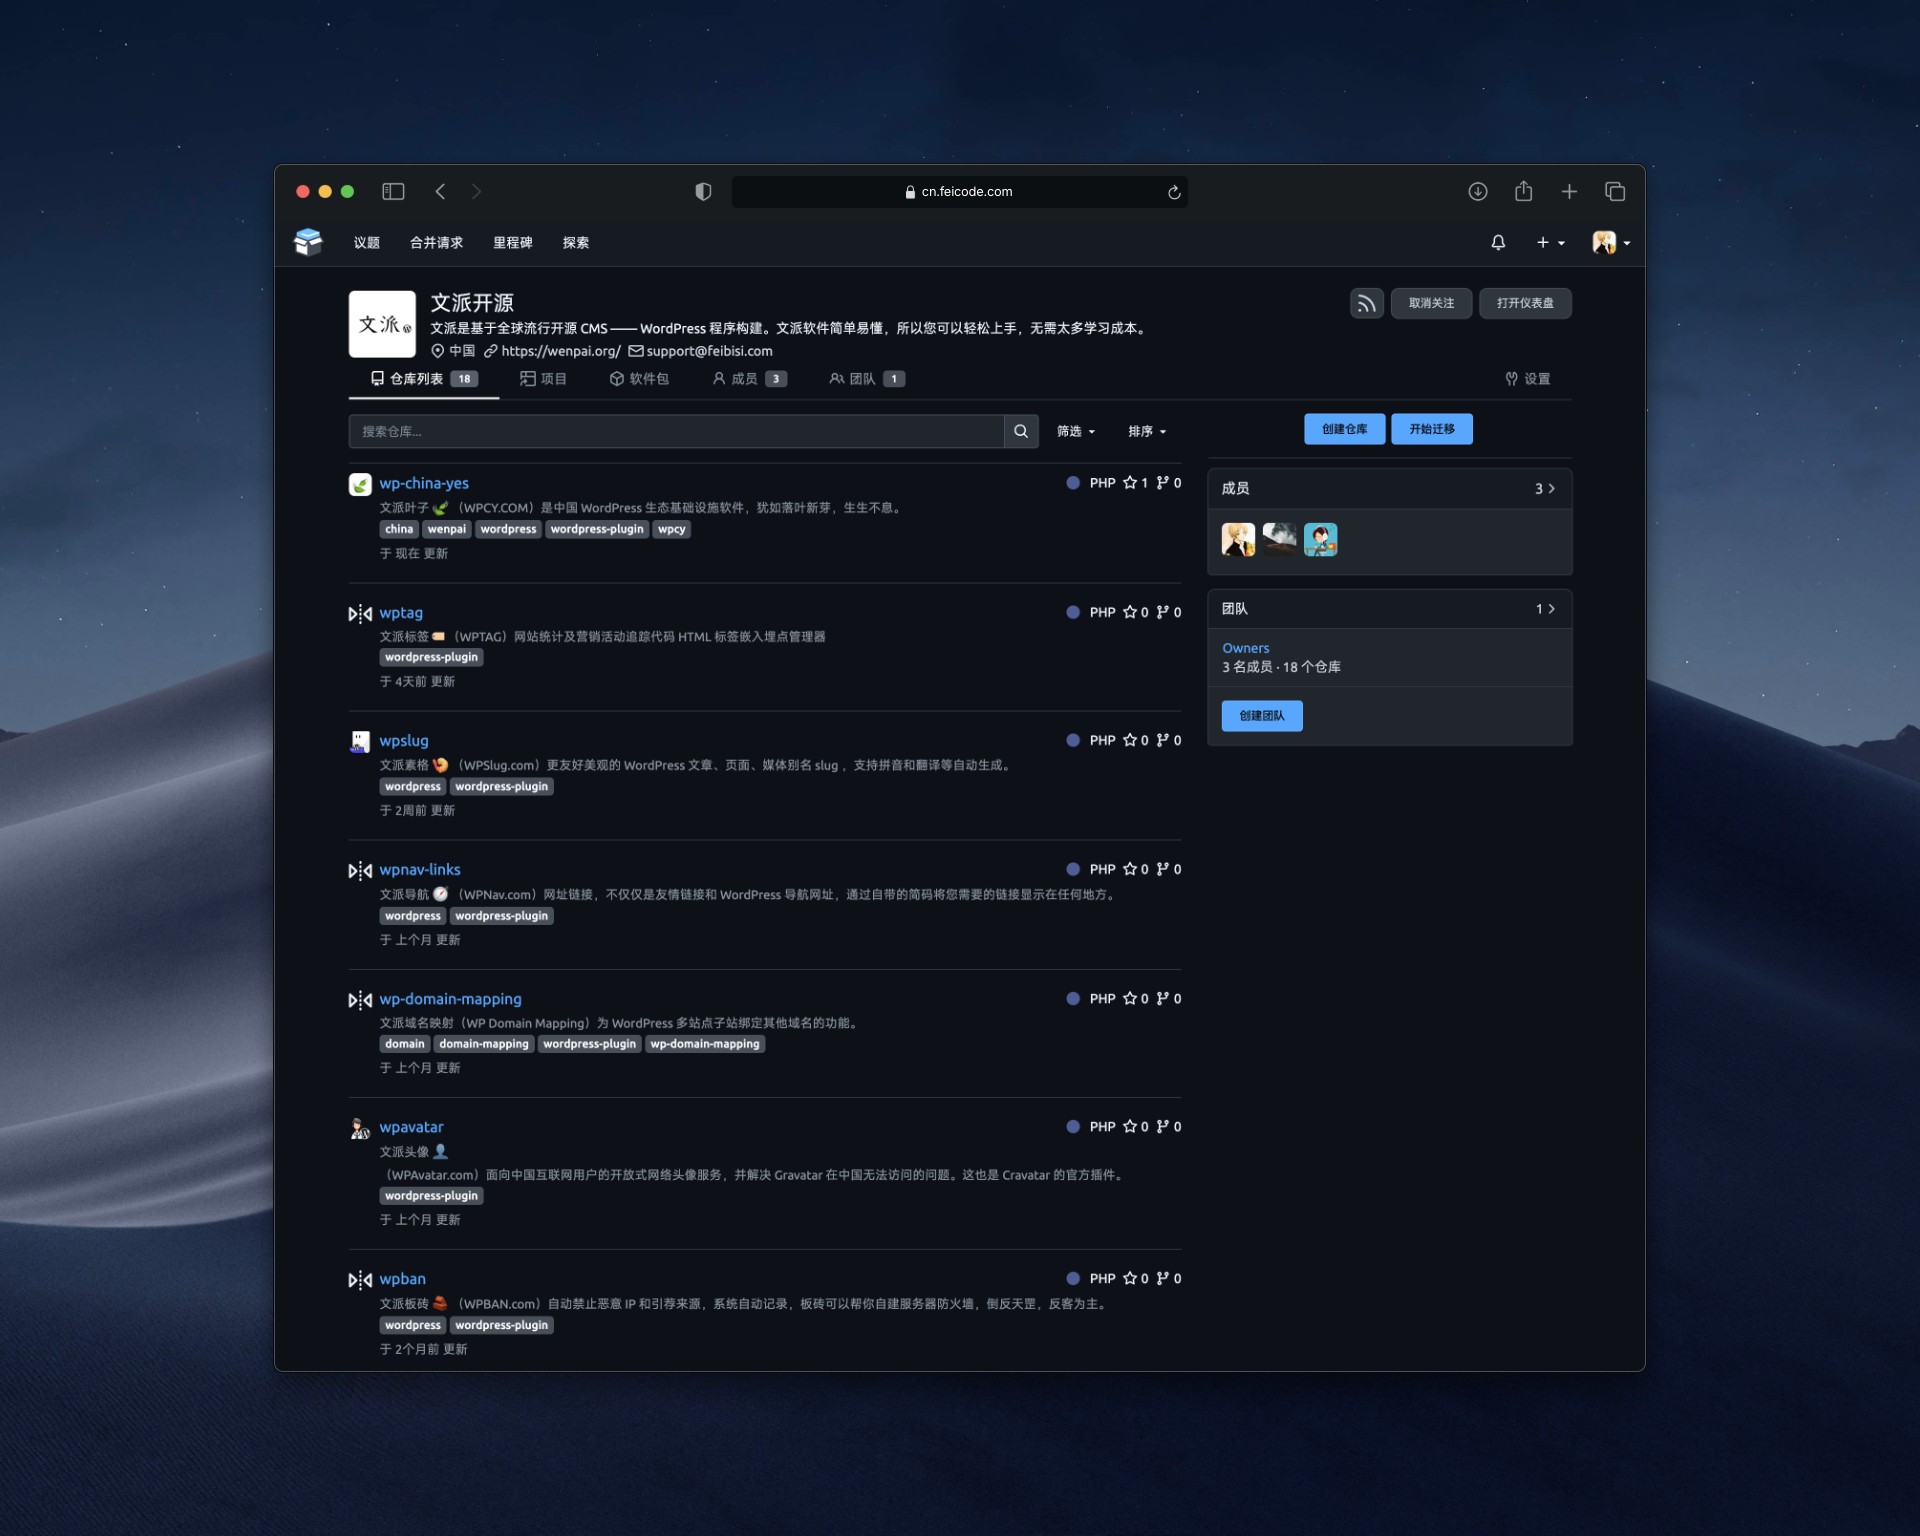
Task: Expand the 成员 panel chevron
Action: point(1551,489)
